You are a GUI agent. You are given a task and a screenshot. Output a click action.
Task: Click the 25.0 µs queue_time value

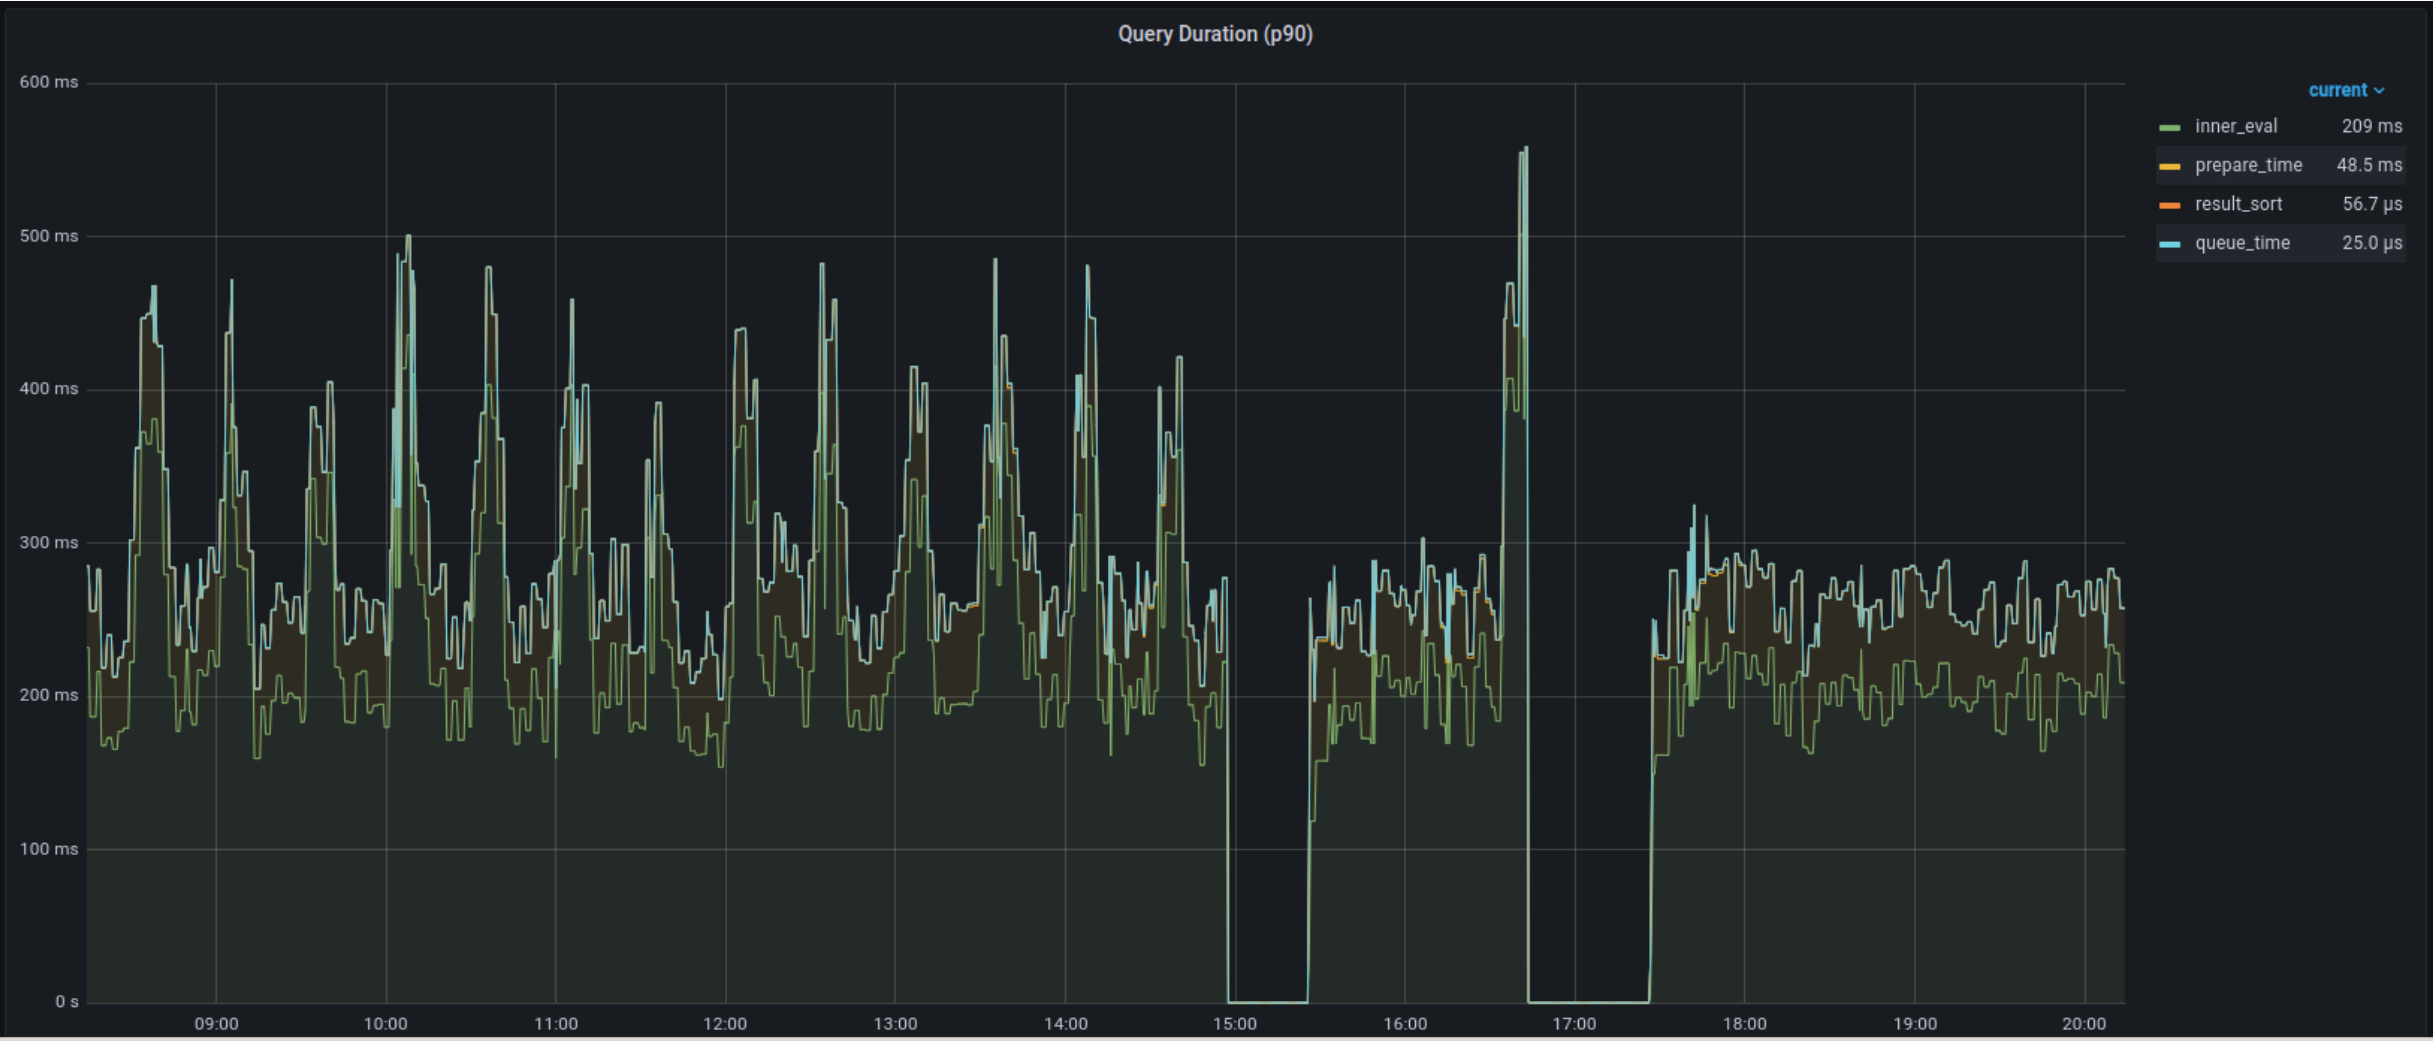click(2372, 243)
